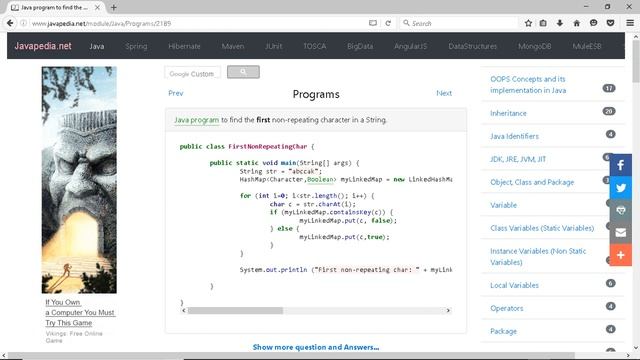The height and width of the screenshot is (360, 640).
Task: Click the site info icon in address bar
Action: [x=24, y=23]
